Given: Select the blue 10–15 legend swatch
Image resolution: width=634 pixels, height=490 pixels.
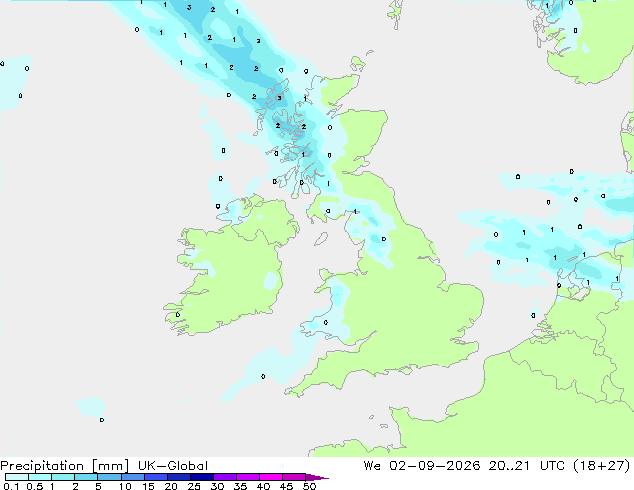Looking at the screenshot, I should (x=133, y=477).
